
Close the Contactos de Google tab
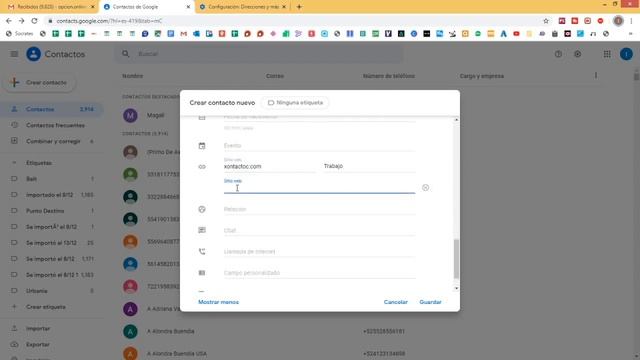click(x=188, y=7)
